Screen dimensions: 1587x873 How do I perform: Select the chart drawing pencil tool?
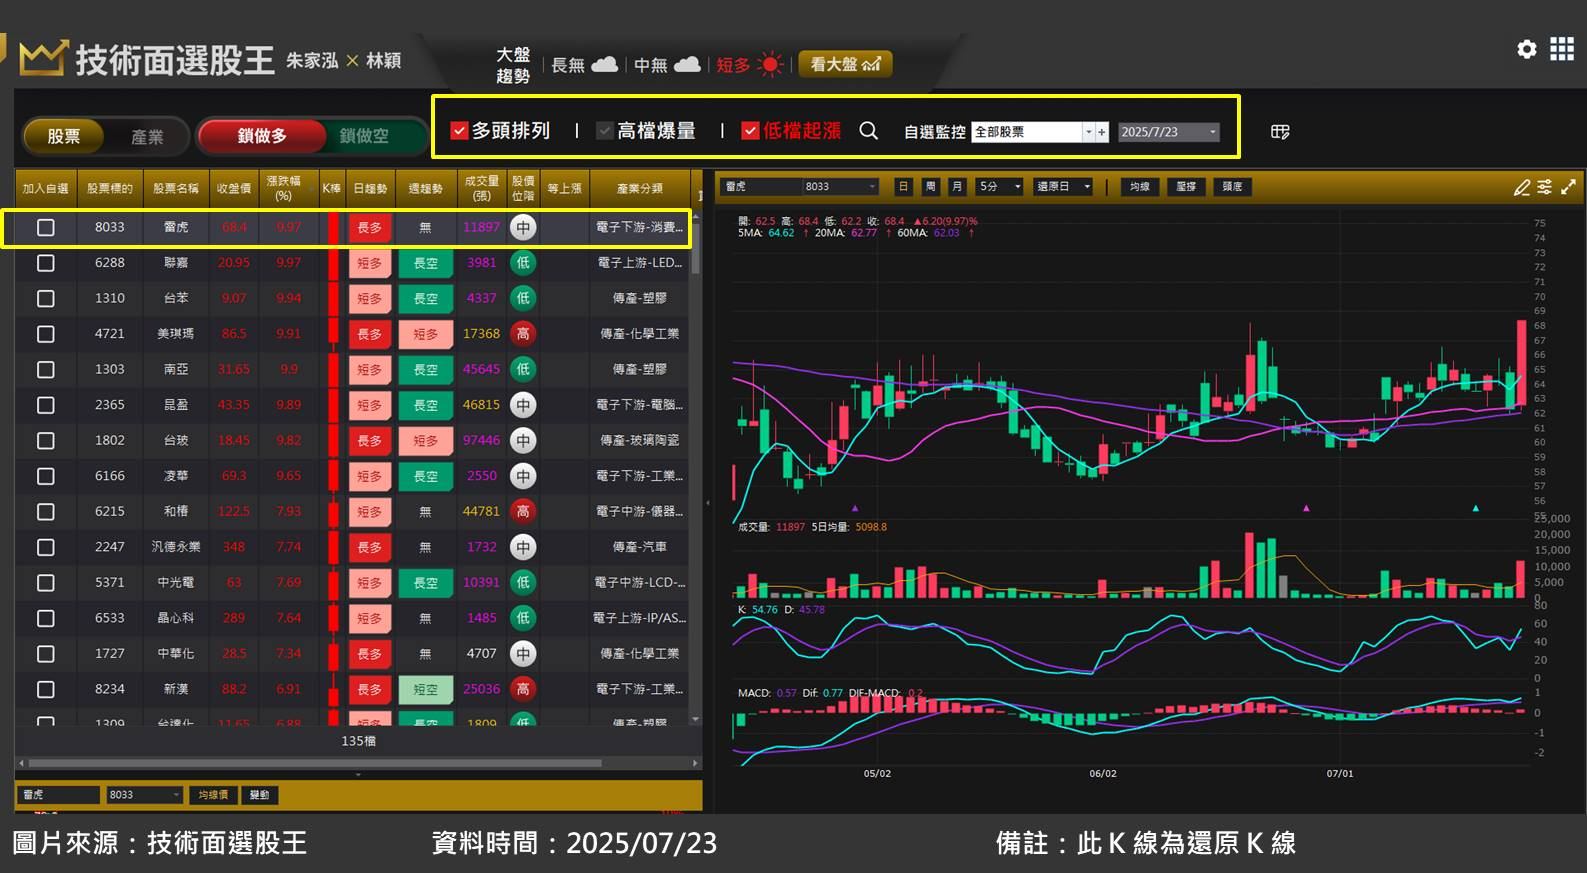tap(1521, 187)
